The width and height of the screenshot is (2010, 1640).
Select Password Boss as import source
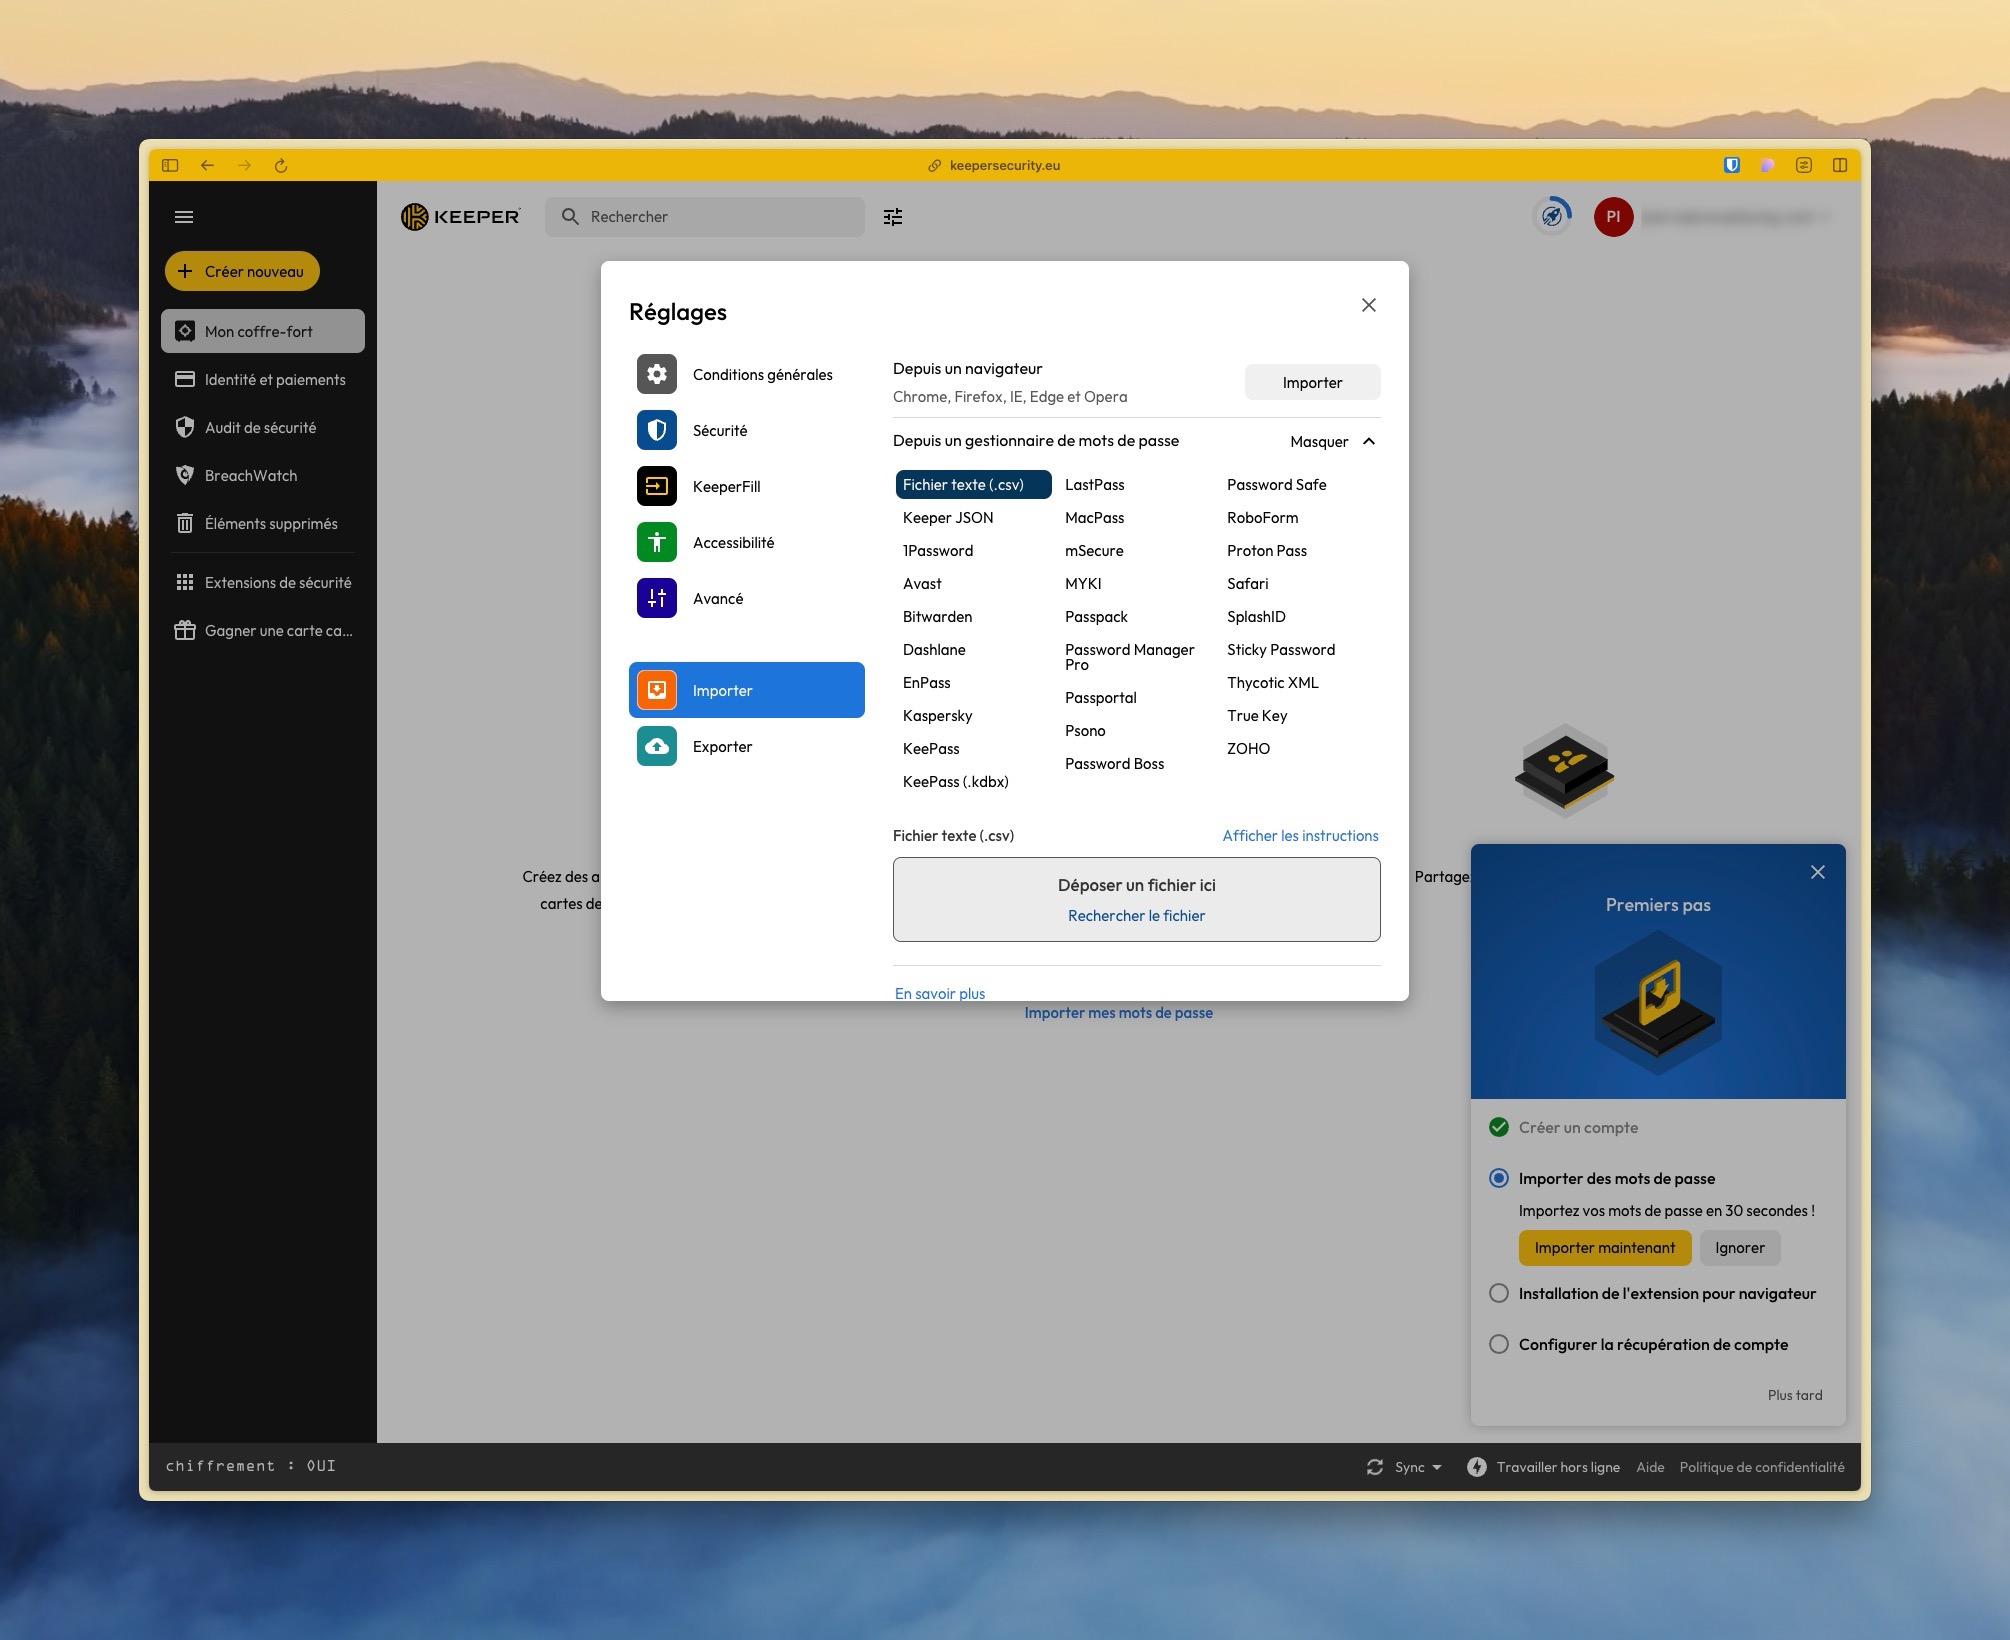point(1115,764)
